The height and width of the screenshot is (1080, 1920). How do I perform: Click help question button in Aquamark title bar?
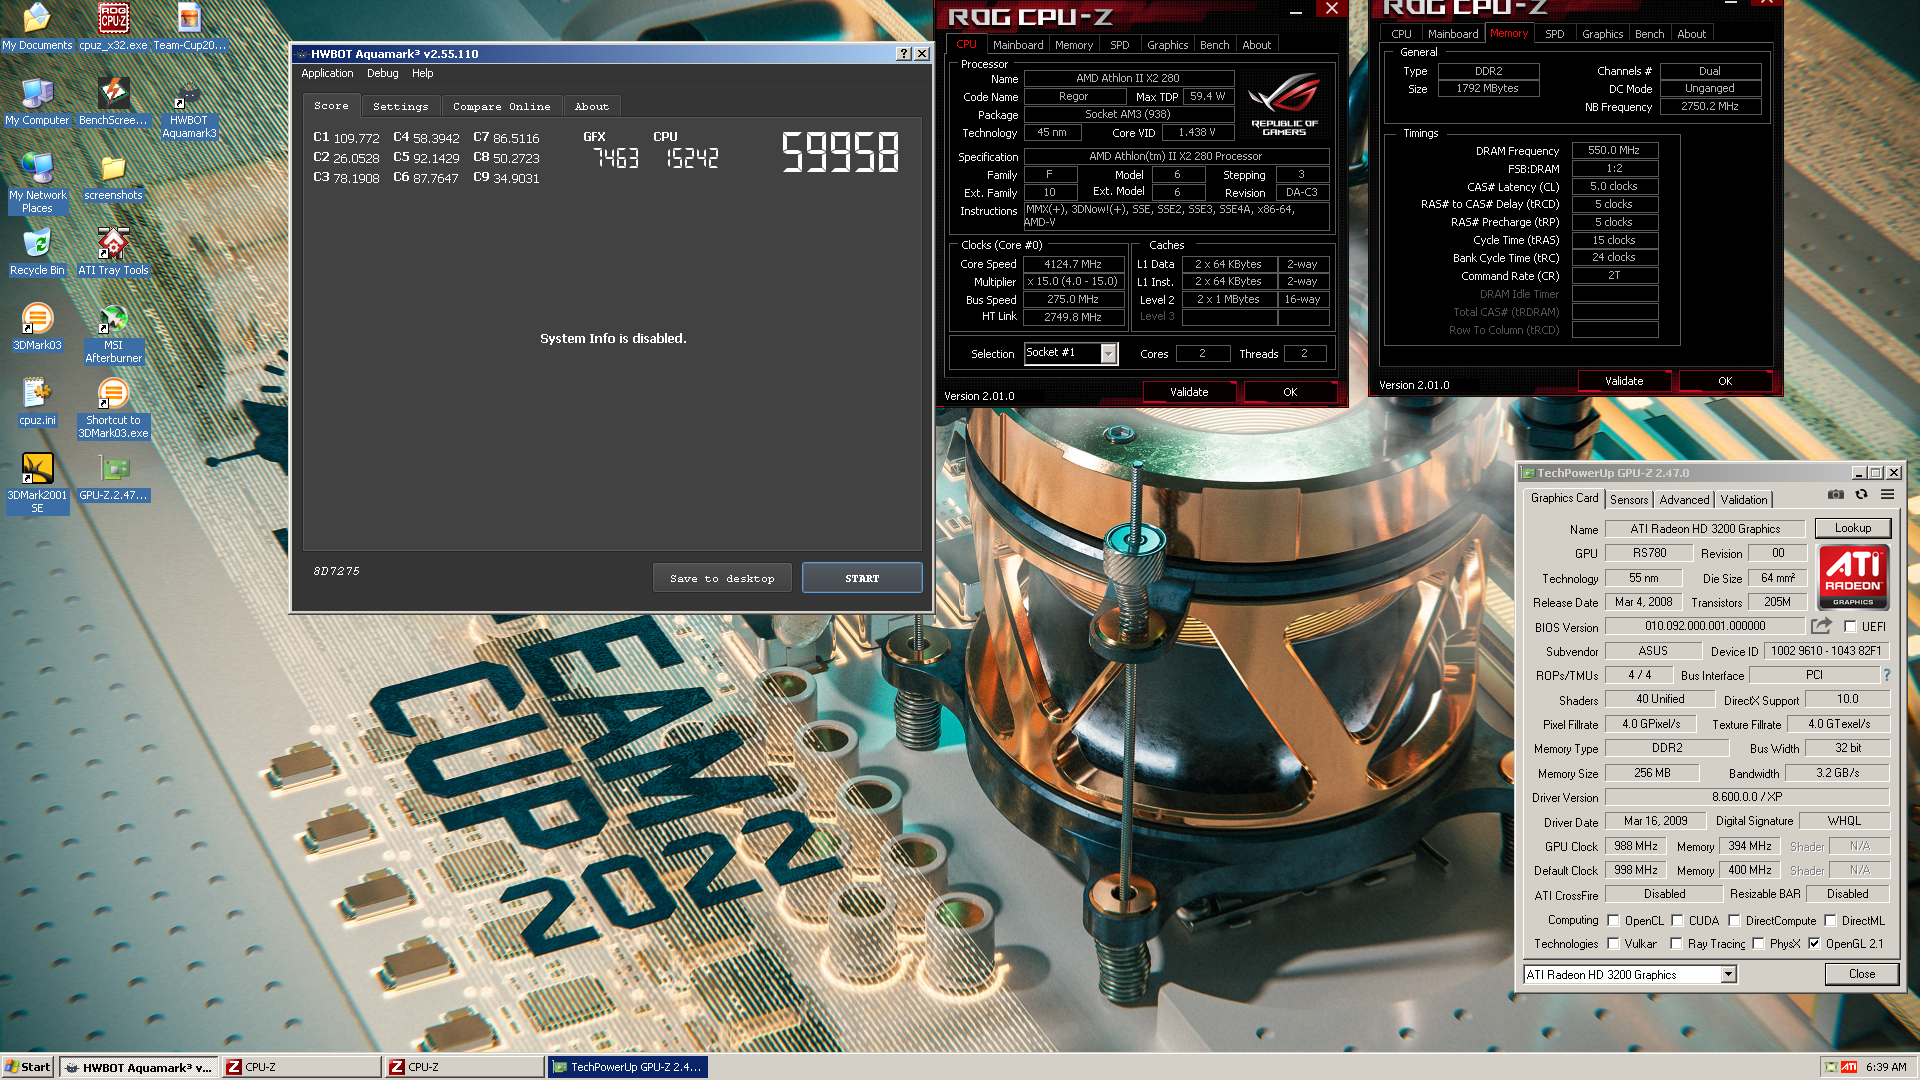coord(904,54)
